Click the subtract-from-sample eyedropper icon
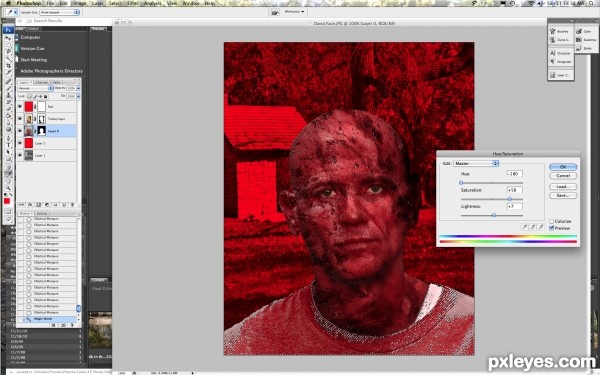The height and width of the screenshot is (375, 600). pos(541,227)
